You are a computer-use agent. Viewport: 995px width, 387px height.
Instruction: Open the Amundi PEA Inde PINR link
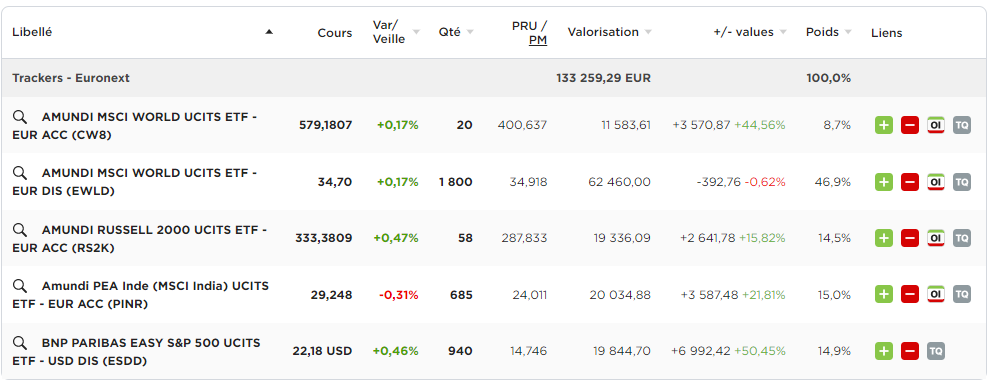140,295
